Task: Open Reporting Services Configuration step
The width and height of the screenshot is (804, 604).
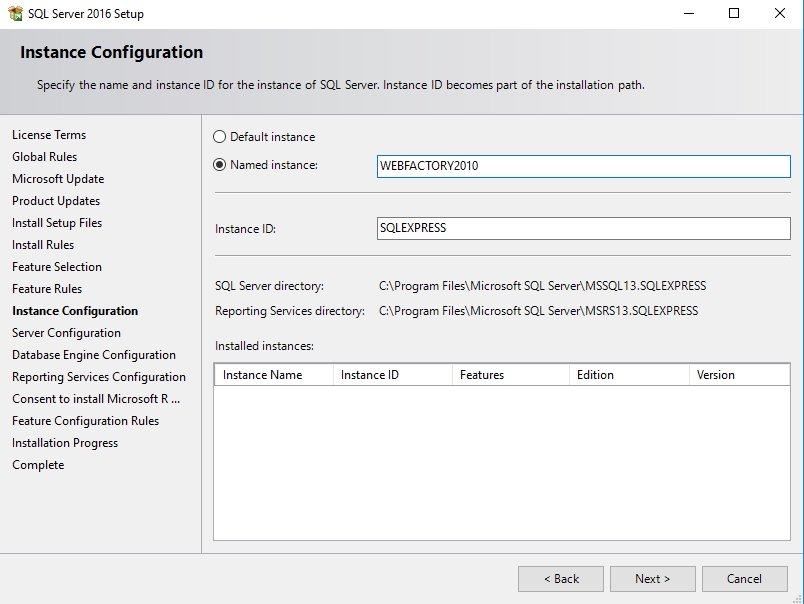Action: (x=99, y=377)
